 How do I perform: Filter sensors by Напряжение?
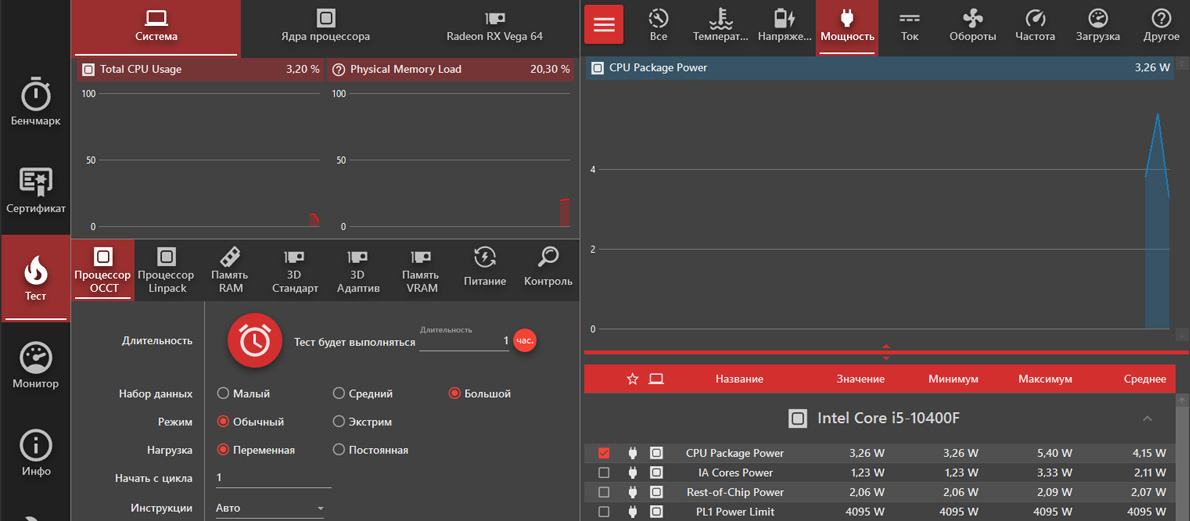pos(784,27)
